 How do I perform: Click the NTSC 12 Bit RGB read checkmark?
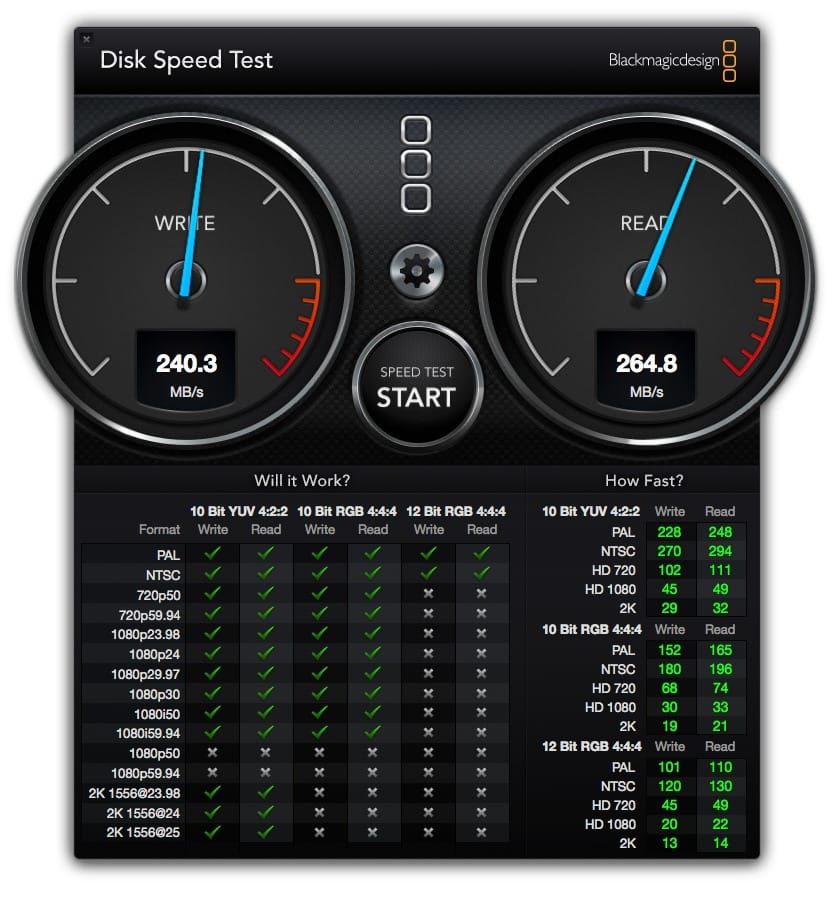pos(481,573)
